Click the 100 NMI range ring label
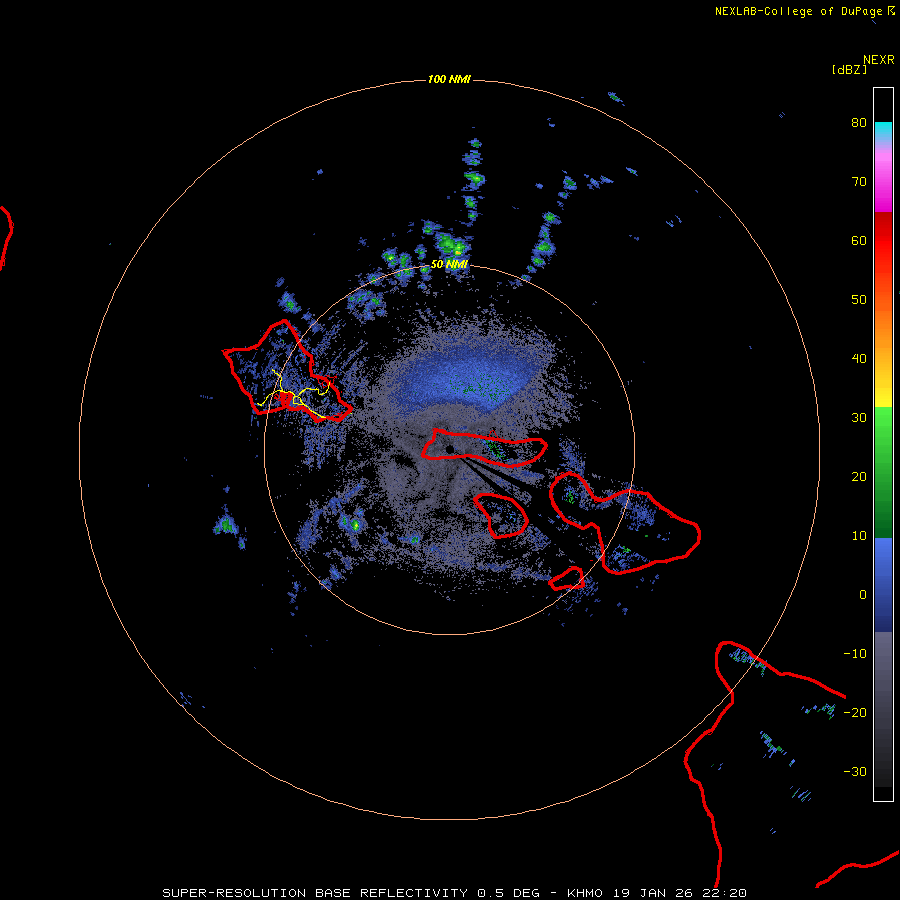The image size is (900, 900). [449, 79]
